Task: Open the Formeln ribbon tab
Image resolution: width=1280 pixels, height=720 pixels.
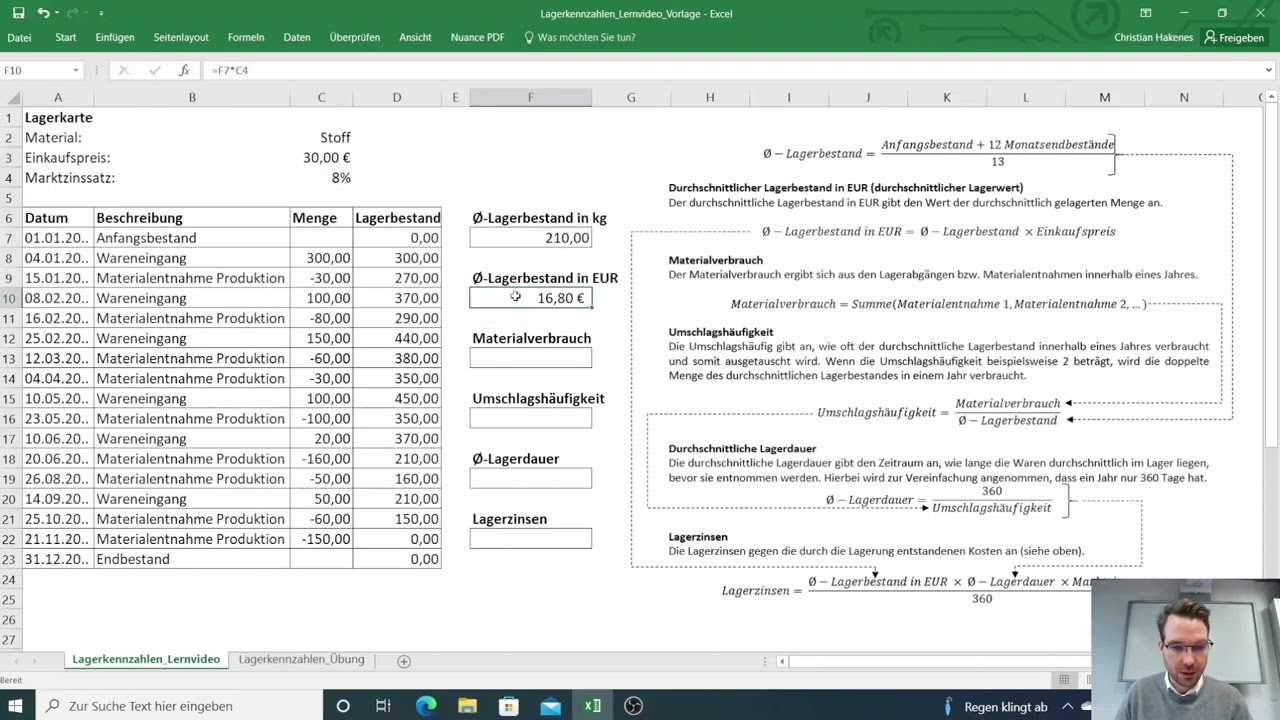Action: coord(246,37)
